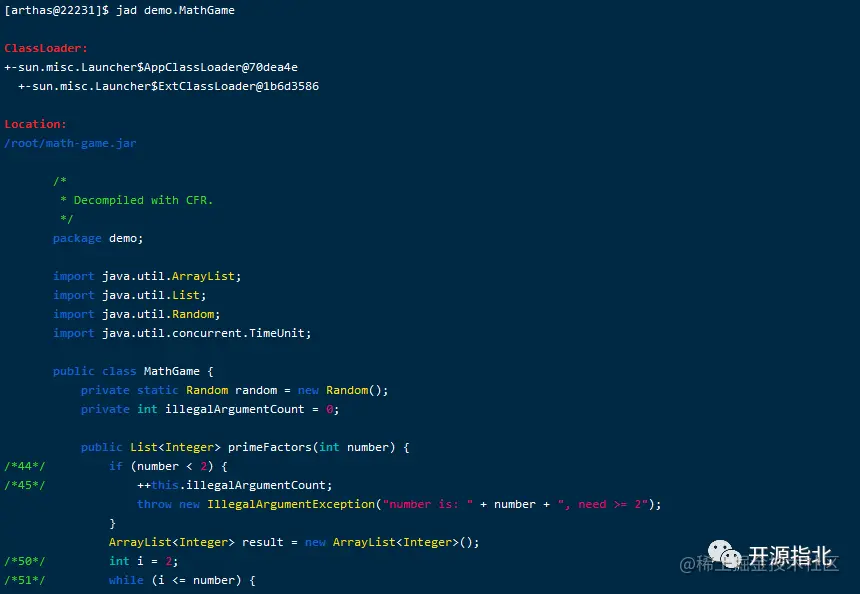
Task: Click the '/*50*/' line number marker
Action: (25, 561)
